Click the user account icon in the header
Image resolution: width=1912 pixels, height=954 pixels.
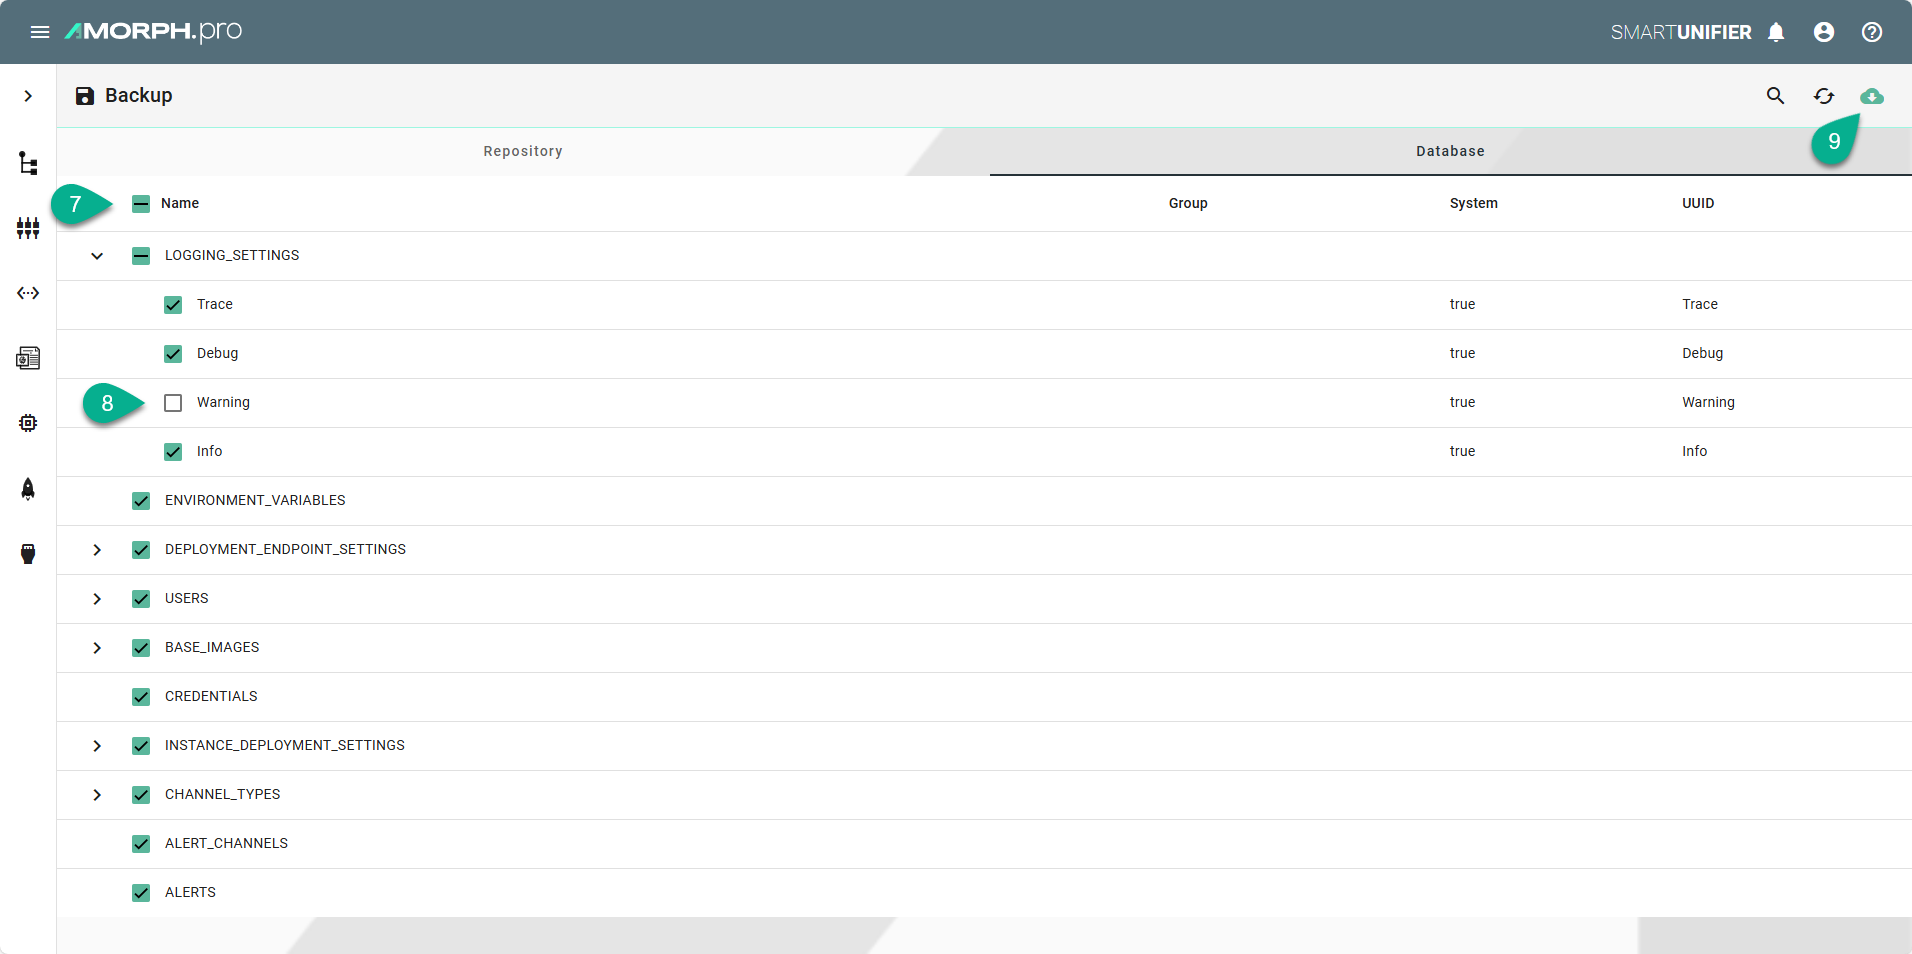point(1823,32)
